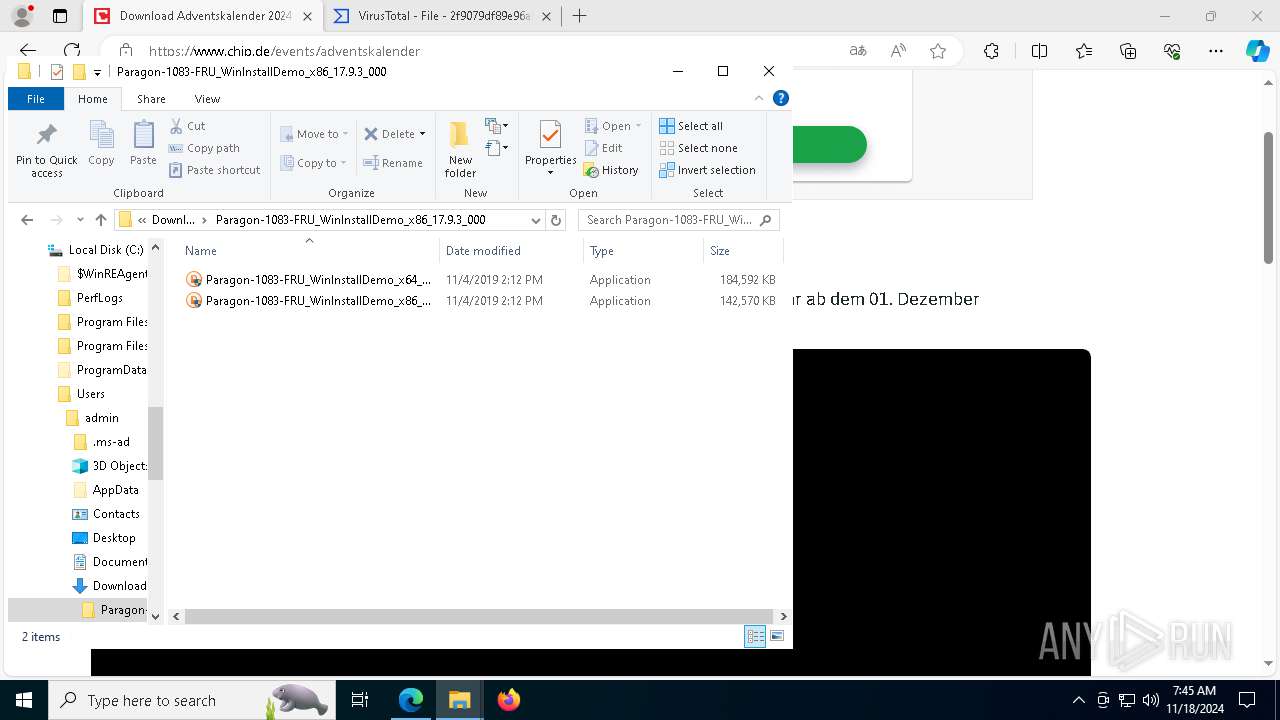The image size is (1280, 720).
Task: Click Copy path in Clipboard group
Action: (204, 148)
